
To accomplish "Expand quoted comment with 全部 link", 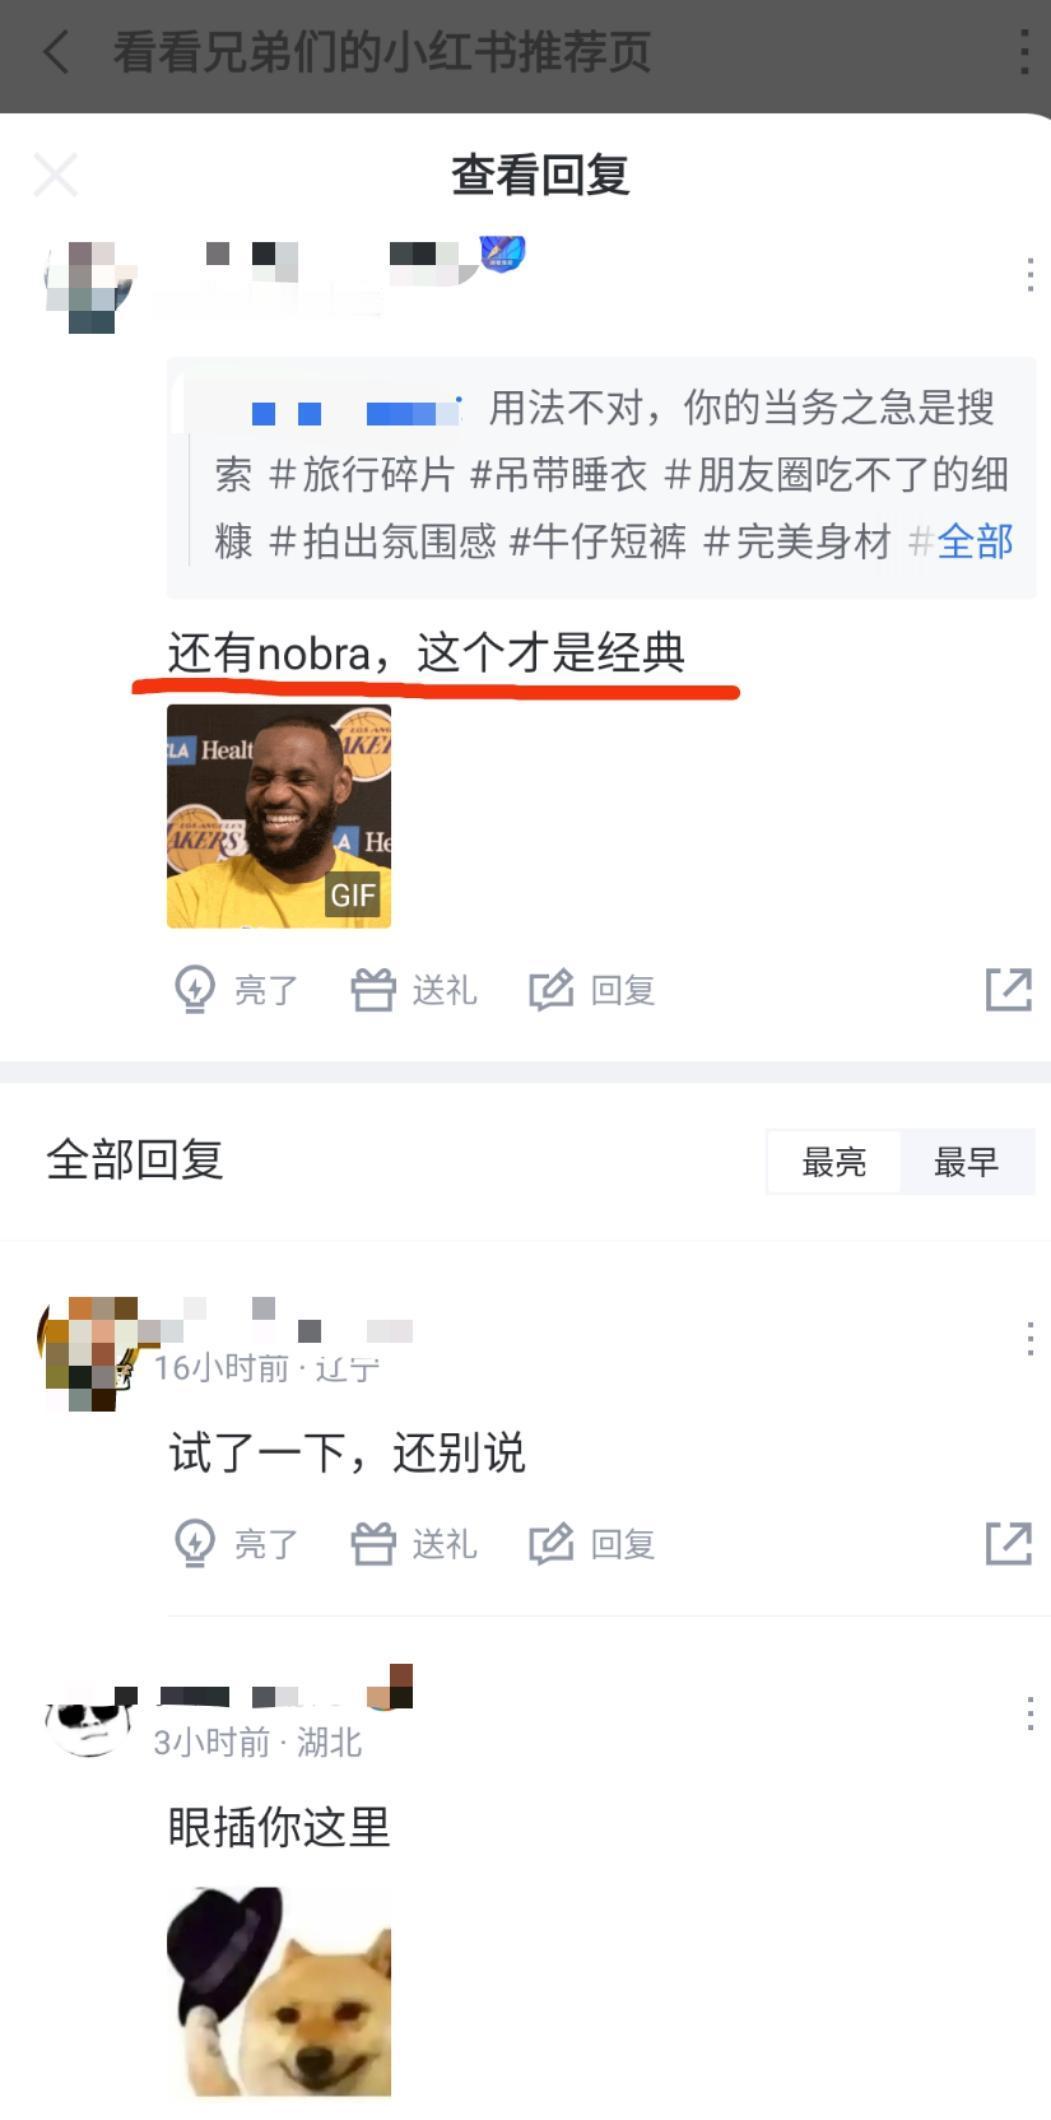I will 975,542.
